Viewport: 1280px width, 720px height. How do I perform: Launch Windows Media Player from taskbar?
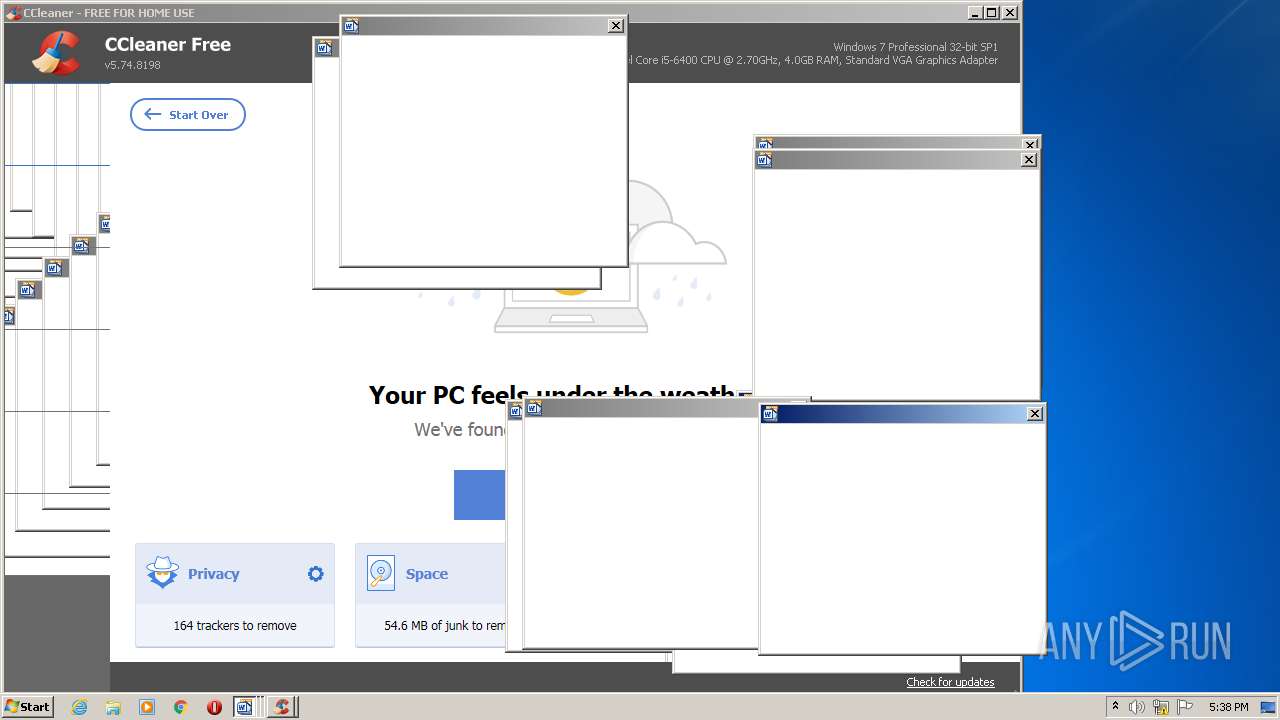[147, 707]
